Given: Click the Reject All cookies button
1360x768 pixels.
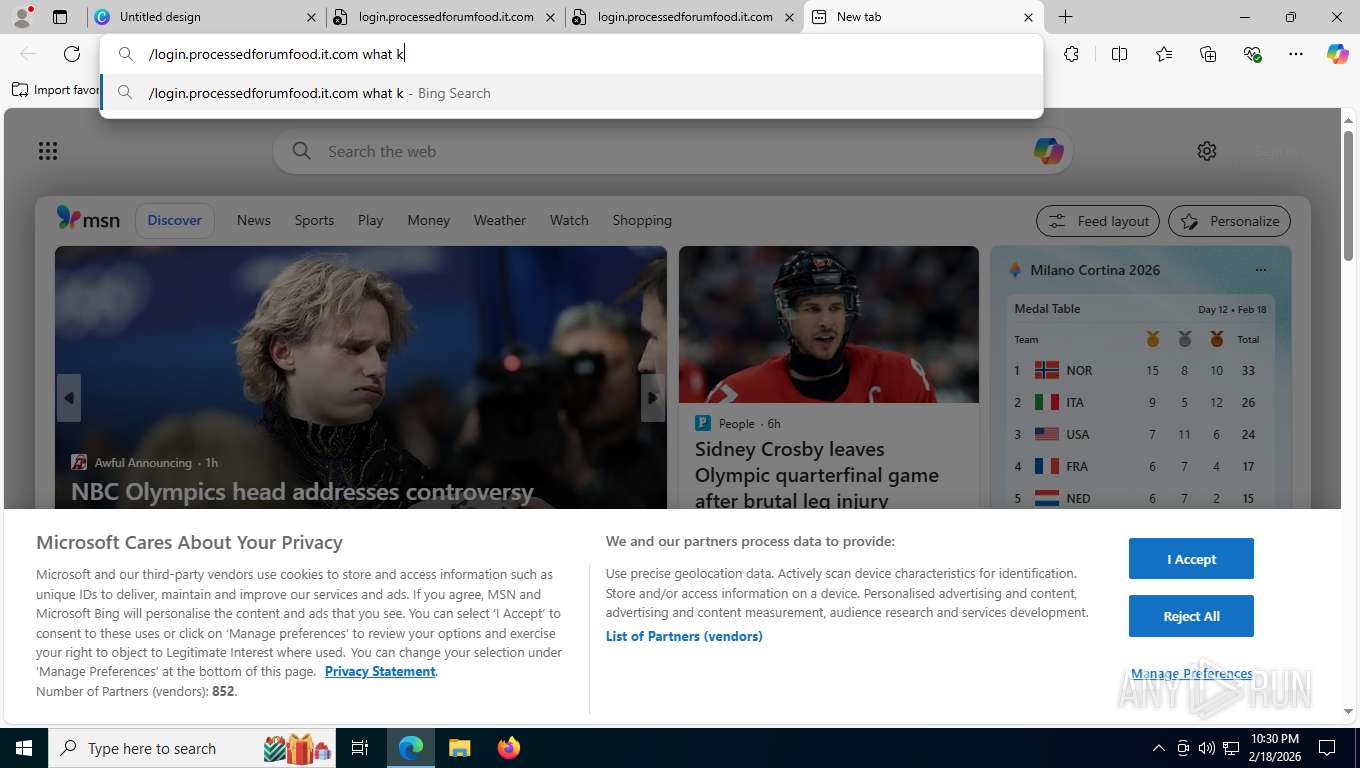Looking at the screenshot, I should (1191, 616).
